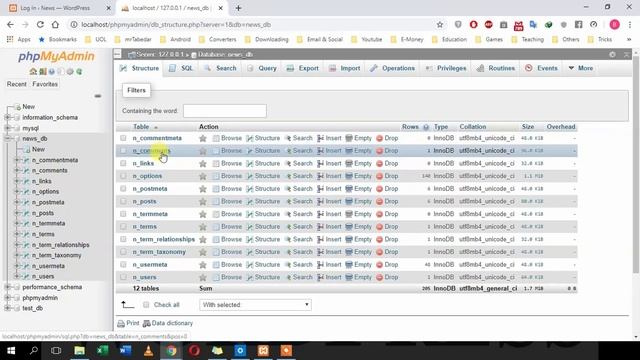Go to the Operations tab
The width and height of the screenshot is (640, 360).
pyautogui.click(x=393, y=68)
